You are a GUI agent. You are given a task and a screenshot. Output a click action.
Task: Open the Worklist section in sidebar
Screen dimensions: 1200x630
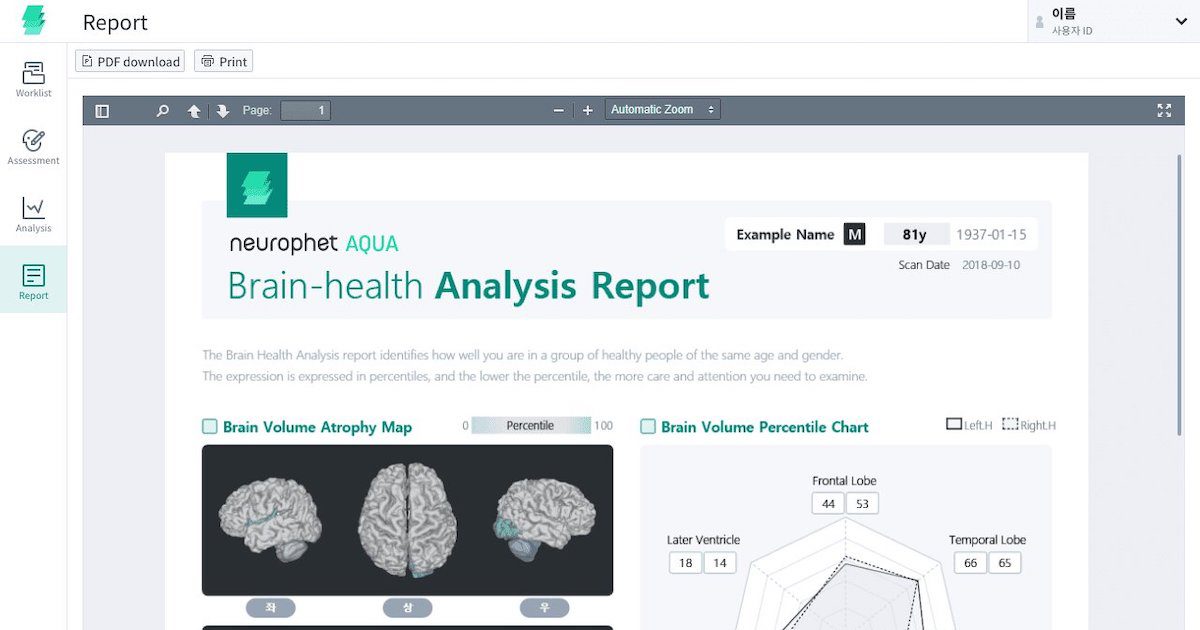pyautogui.click(x=33, y=78)
